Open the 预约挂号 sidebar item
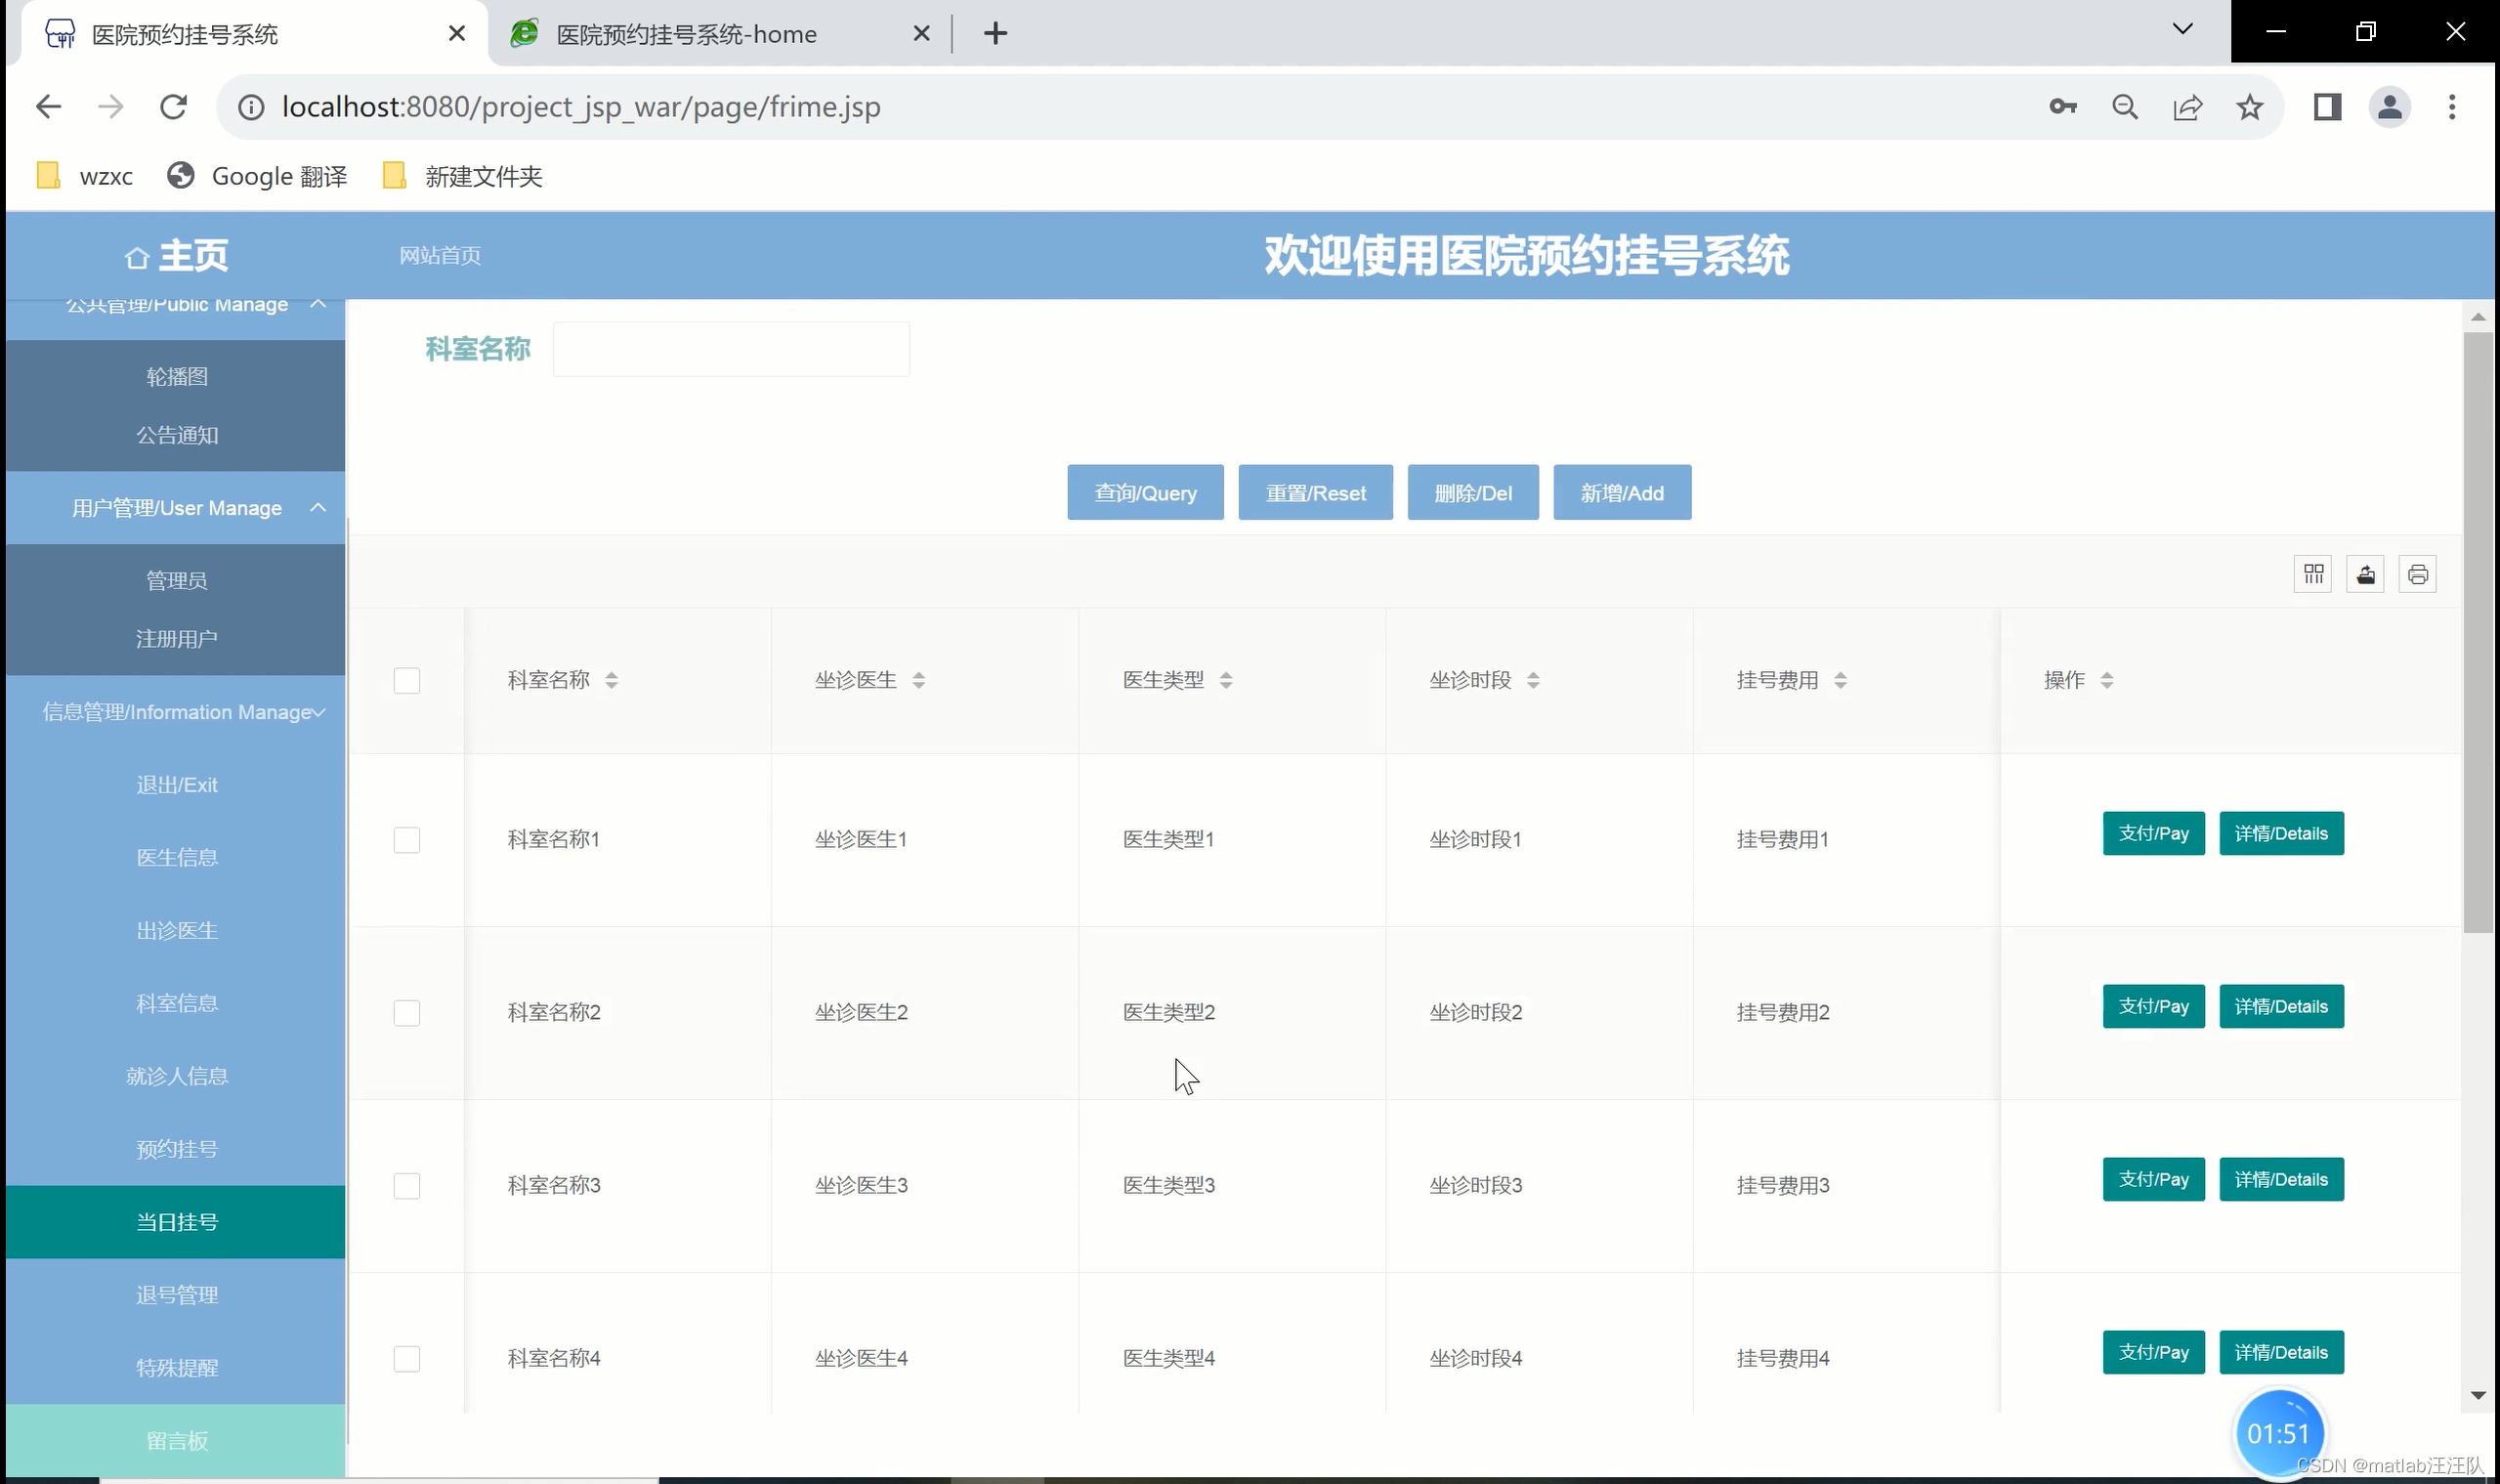 [177, 1149]
